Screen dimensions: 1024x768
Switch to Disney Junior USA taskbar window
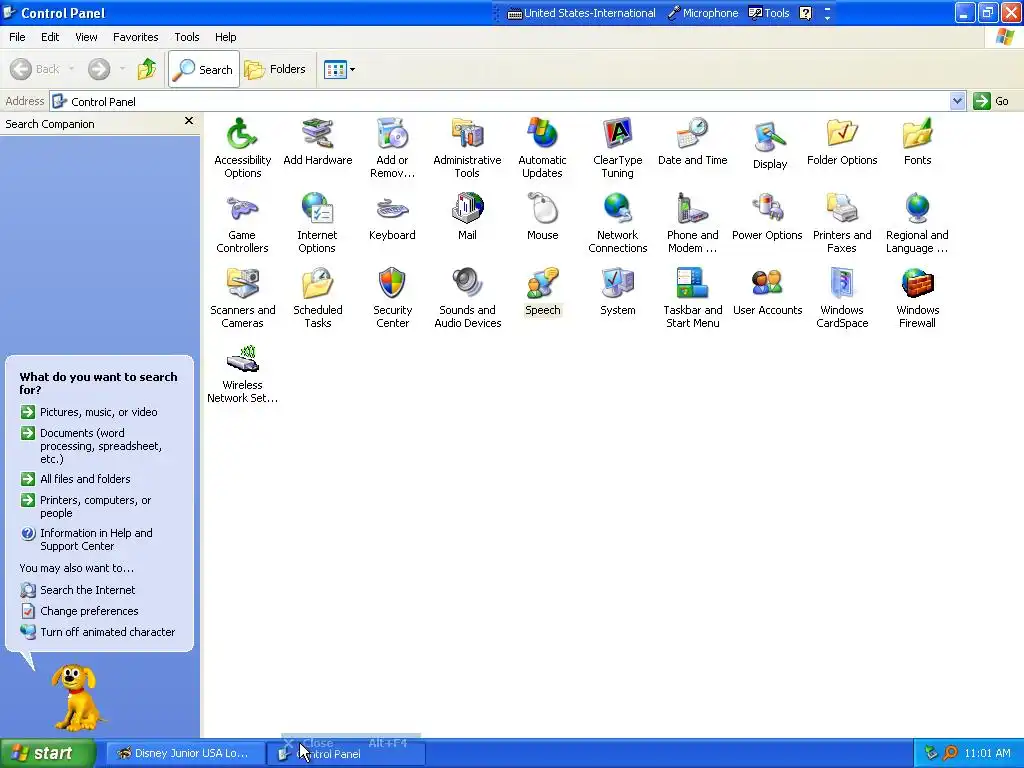coord(185,753)
